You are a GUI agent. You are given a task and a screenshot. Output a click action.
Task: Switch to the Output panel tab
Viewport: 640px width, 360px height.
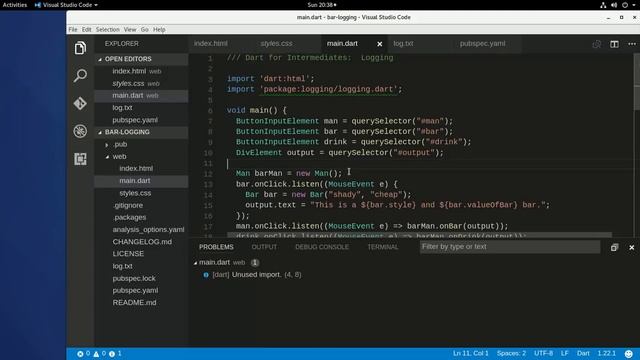point(264,247)
